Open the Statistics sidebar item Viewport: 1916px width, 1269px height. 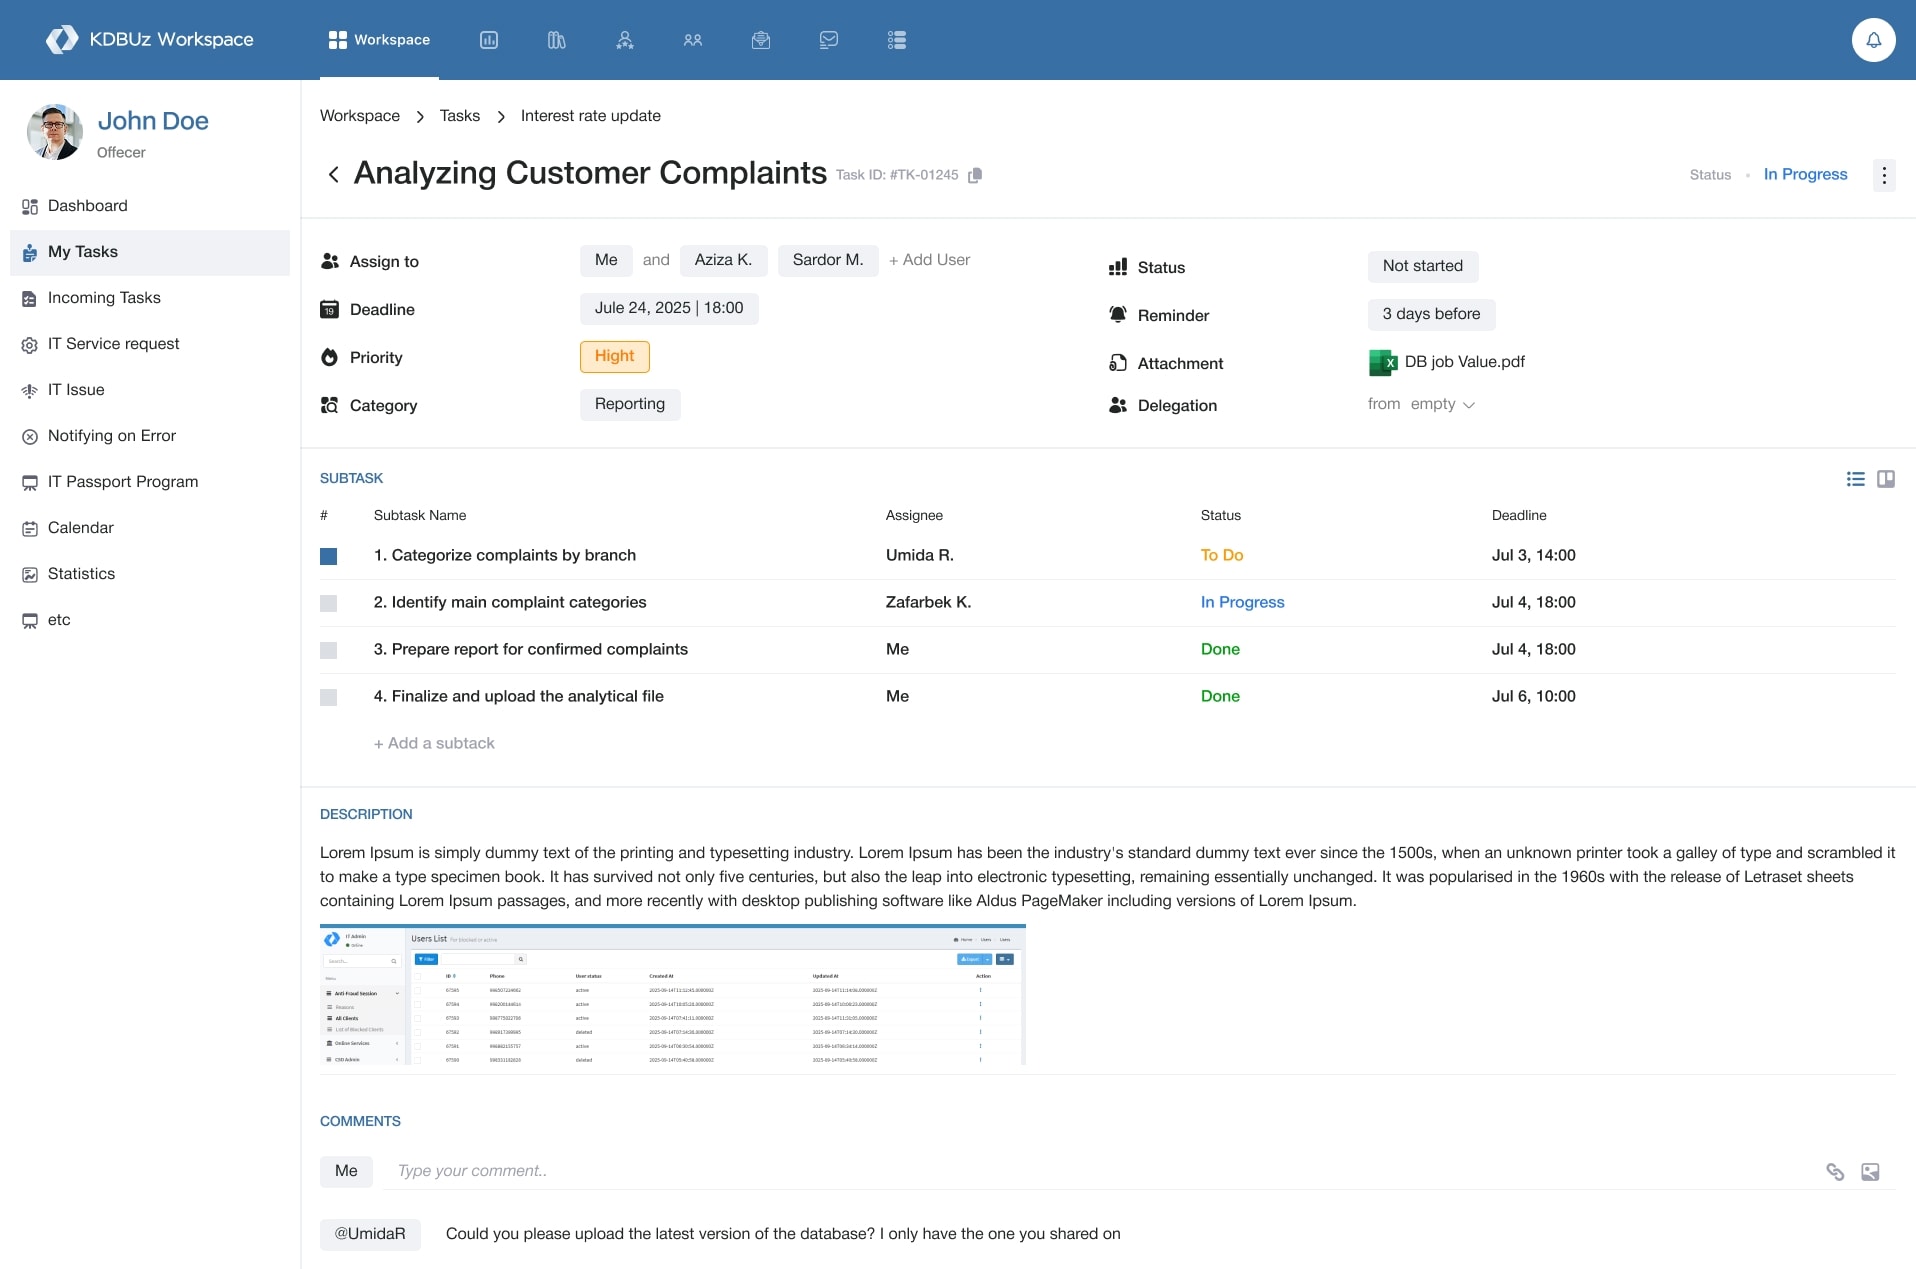pos(150,574)
